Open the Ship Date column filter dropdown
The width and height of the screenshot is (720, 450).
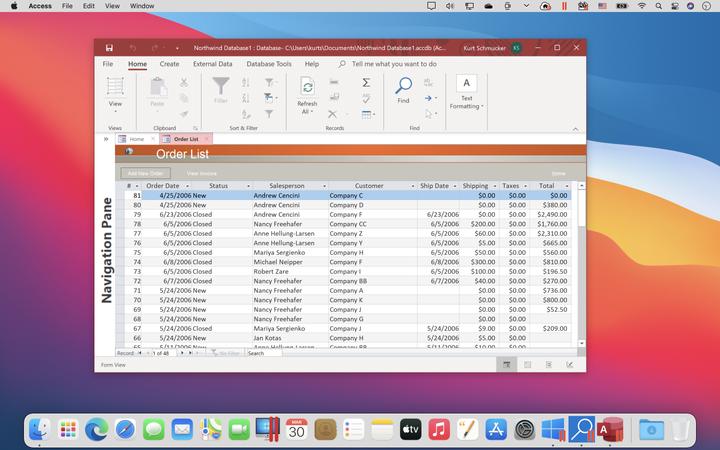tap(455, 186)
